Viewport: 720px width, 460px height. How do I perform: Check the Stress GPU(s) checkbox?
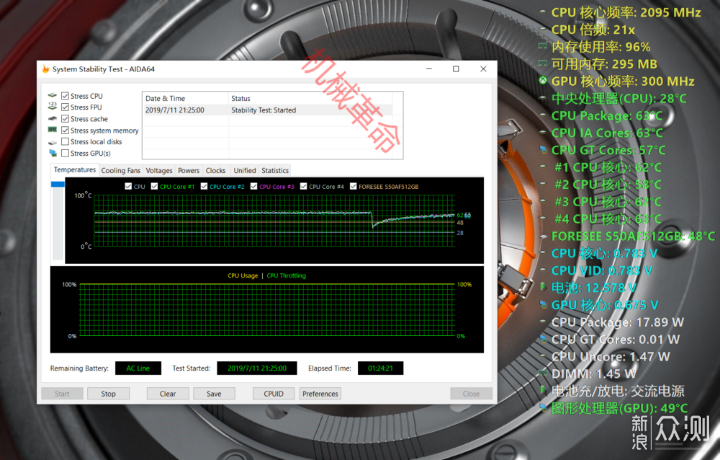click(65, 153)
